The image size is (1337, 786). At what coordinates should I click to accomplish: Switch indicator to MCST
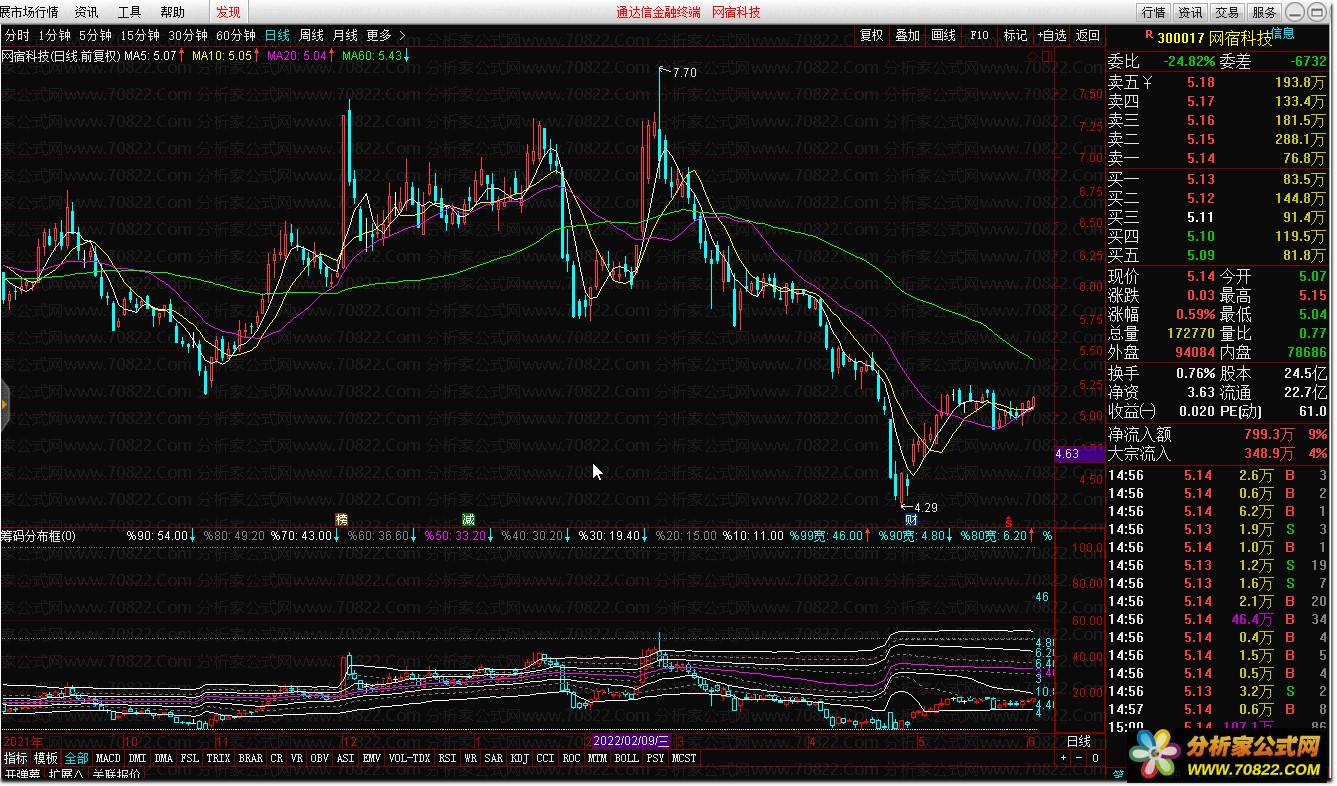[x=684, y=758]
